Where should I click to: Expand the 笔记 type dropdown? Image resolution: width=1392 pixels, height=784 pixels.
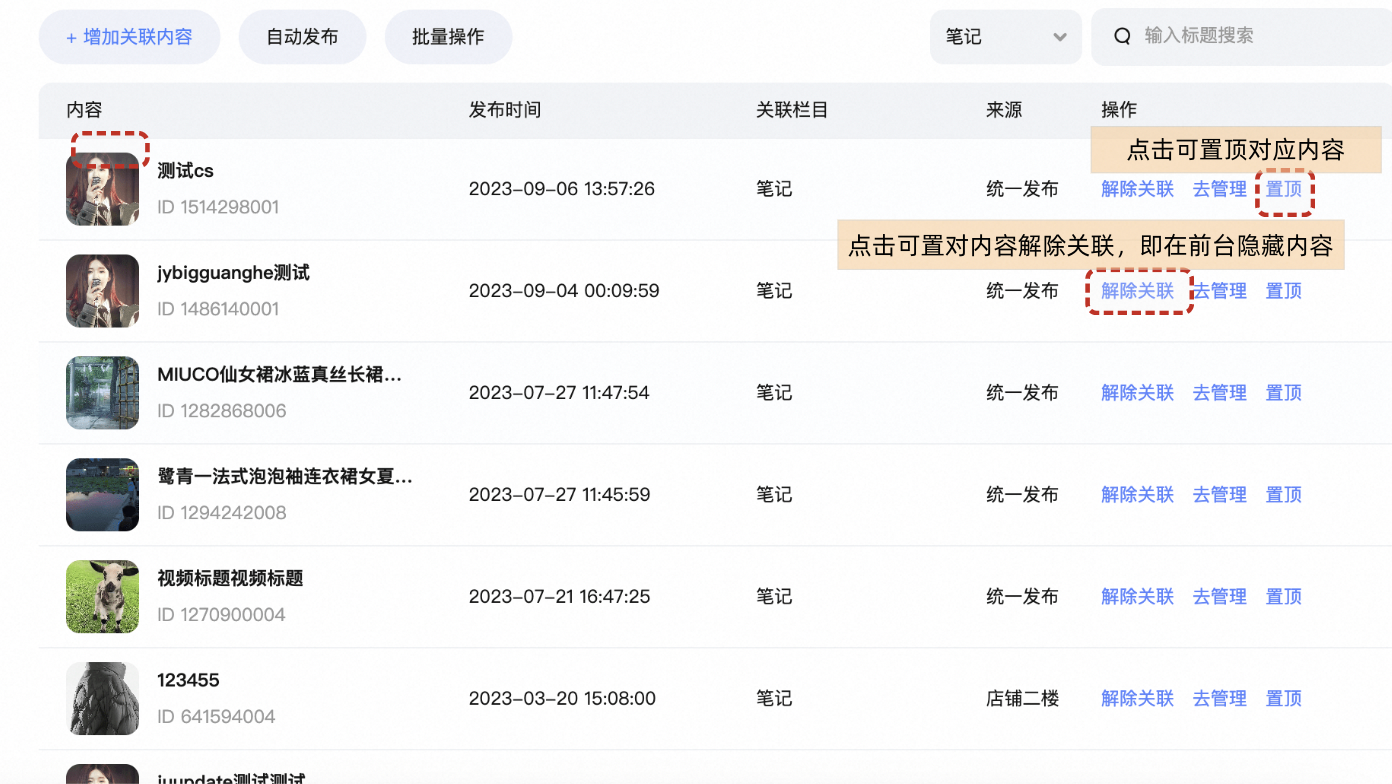coord(1005,37)
